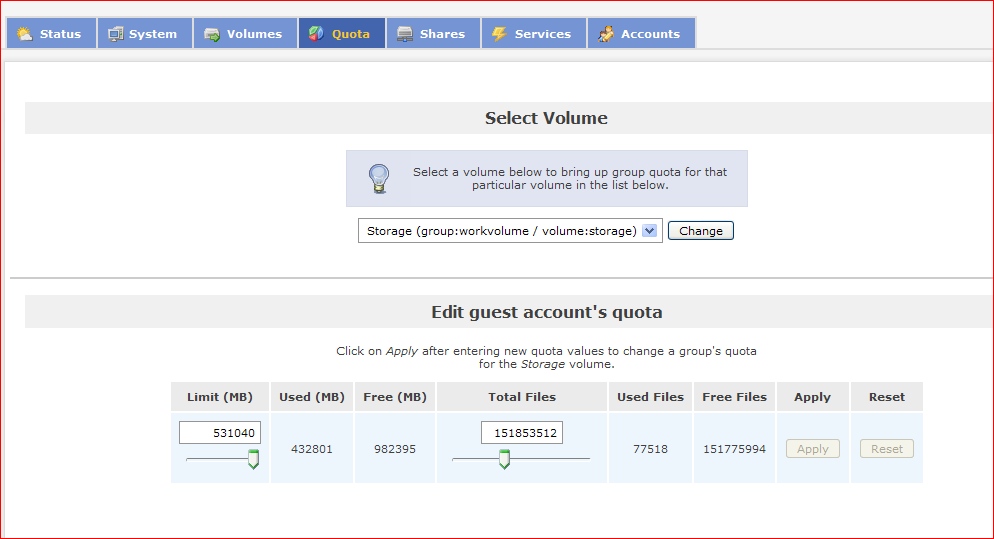
Task: Click the sun icon on Status tab
Action: point(24,34)
